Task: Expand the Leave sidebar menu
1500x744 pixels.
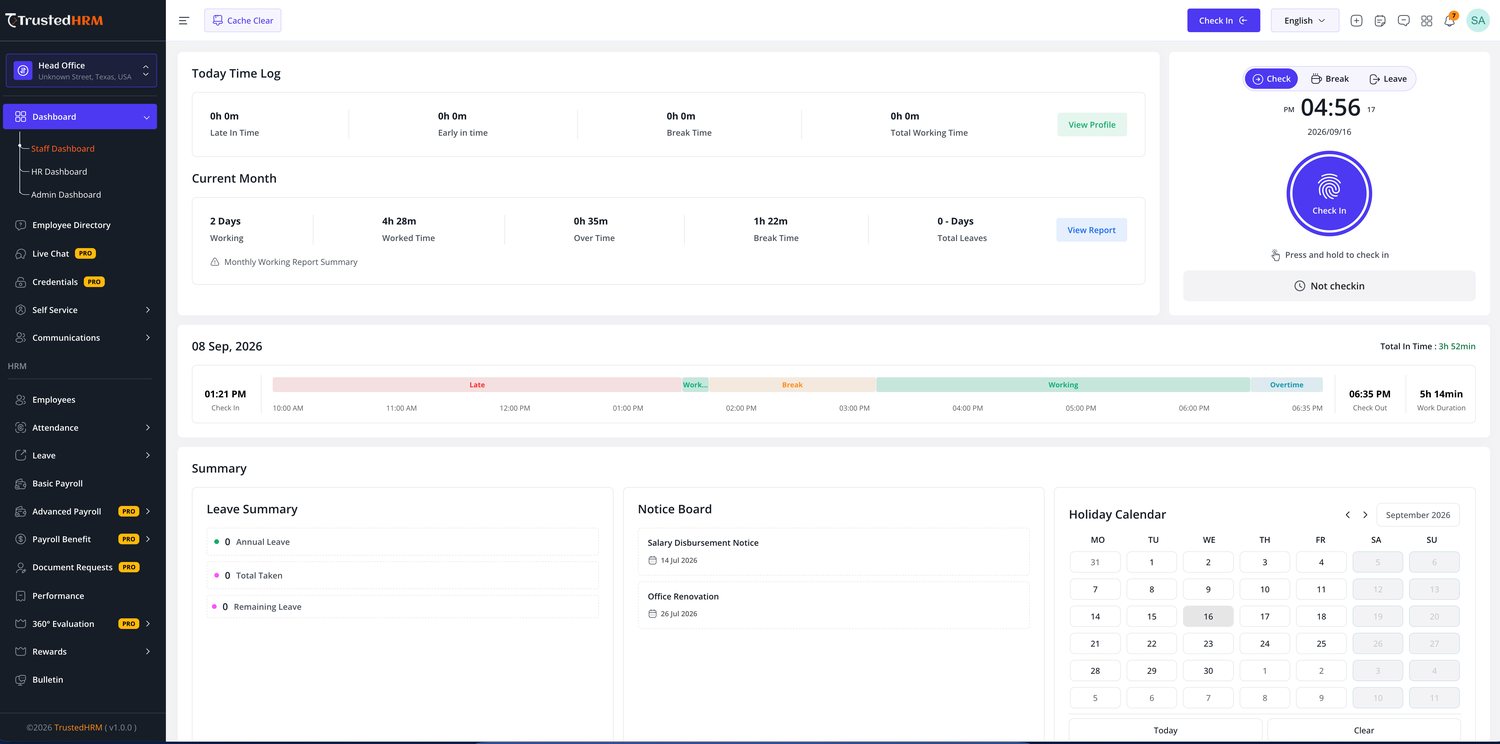Action: [83, 456]
